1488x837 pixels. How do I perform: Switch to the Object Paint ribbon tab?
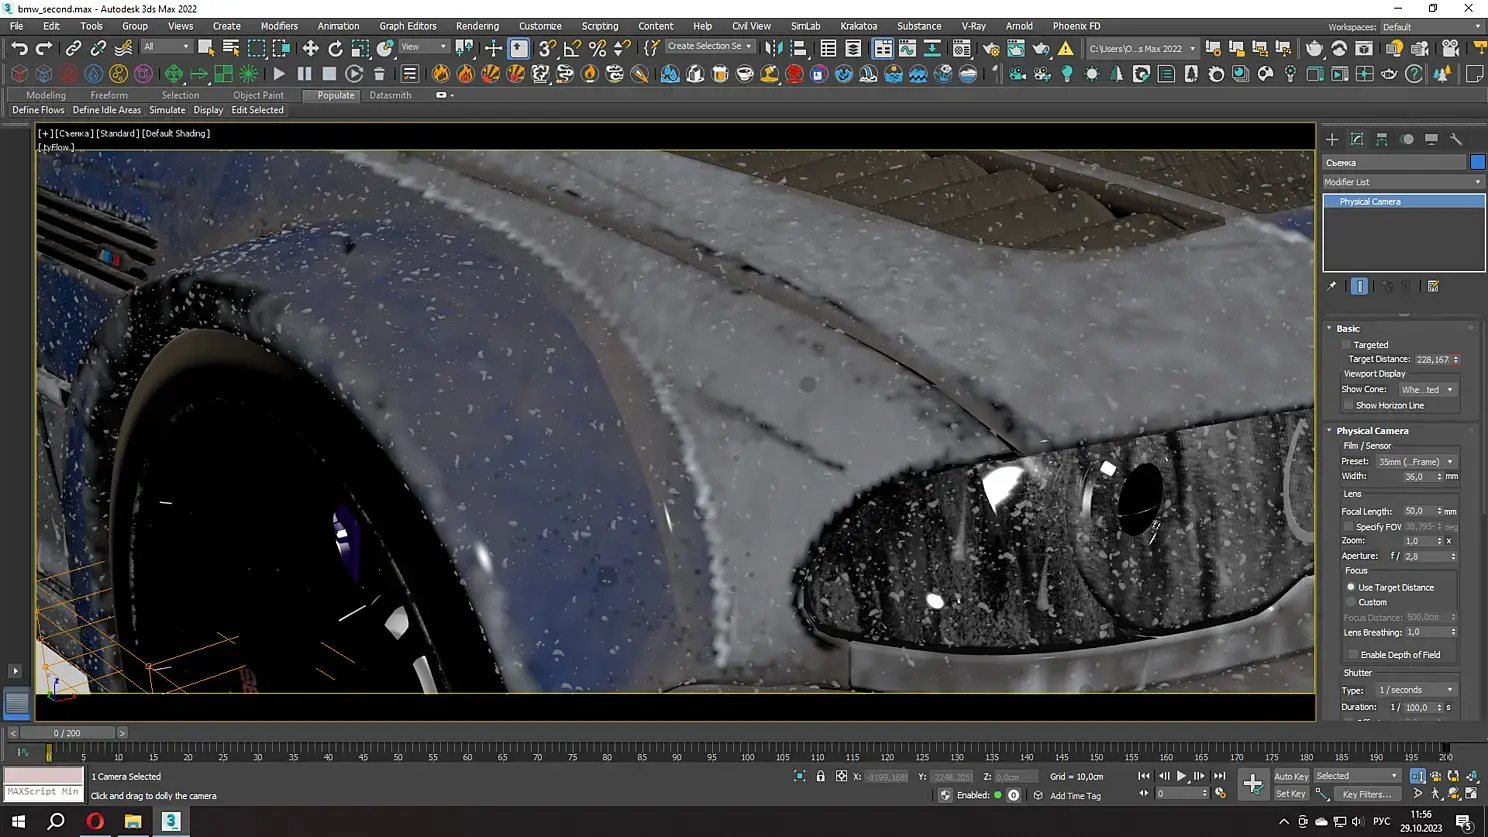(258, 95)
